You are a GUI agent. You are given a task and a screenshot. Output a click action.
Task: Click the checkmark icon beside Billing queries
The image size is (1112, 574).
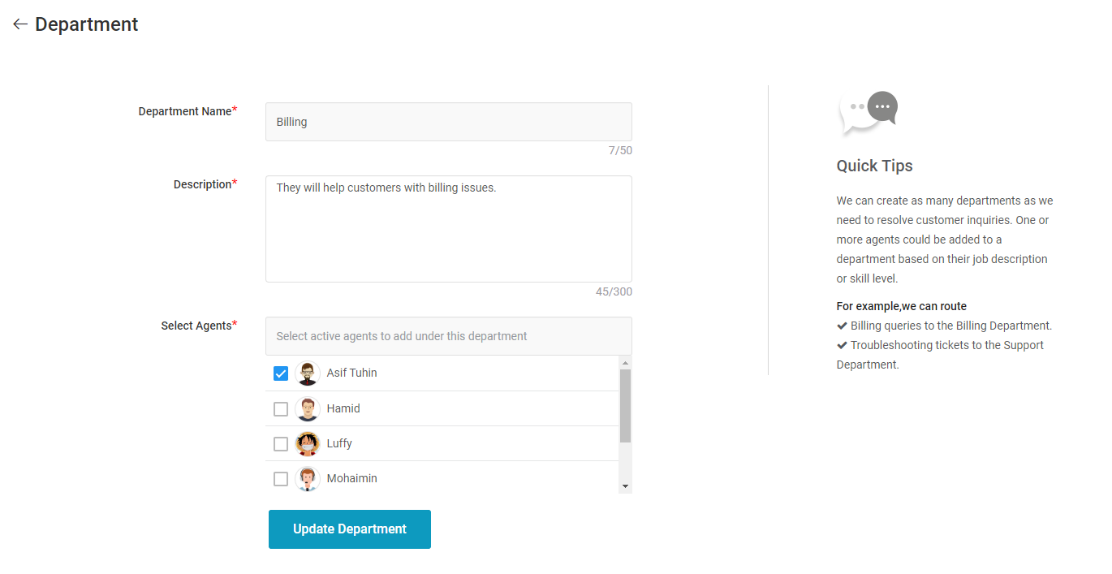[x=842, y=326]
